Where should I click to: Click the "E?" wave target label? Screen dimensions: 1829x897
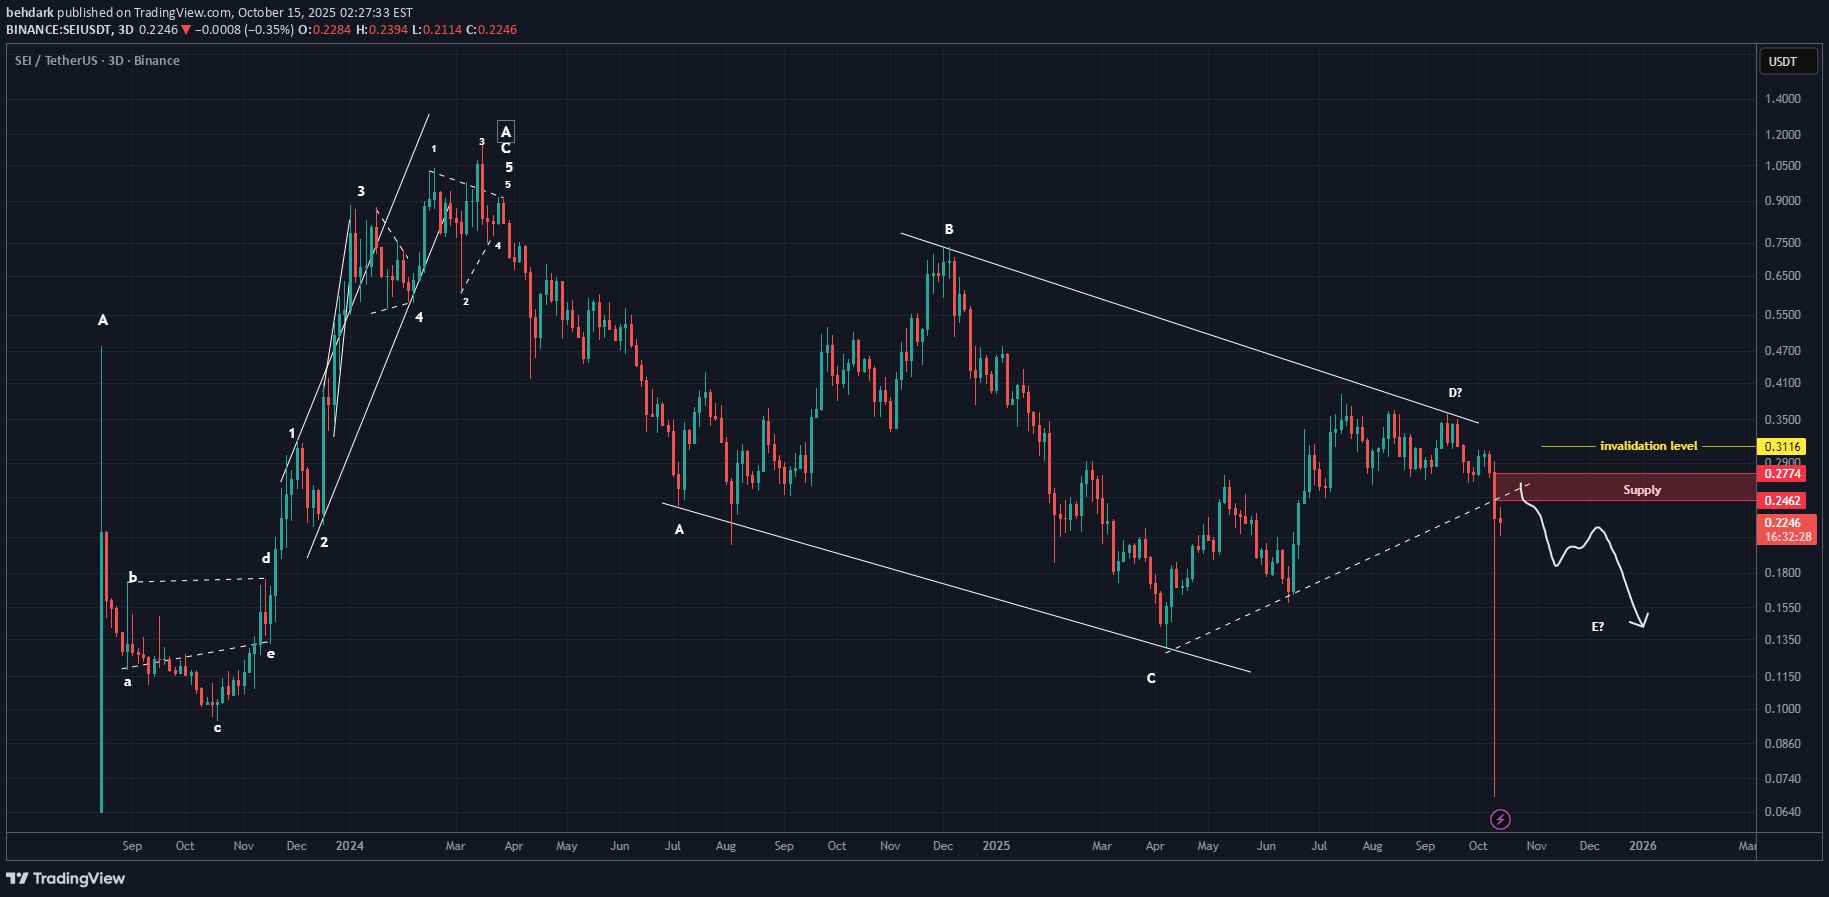(1597, 627)
